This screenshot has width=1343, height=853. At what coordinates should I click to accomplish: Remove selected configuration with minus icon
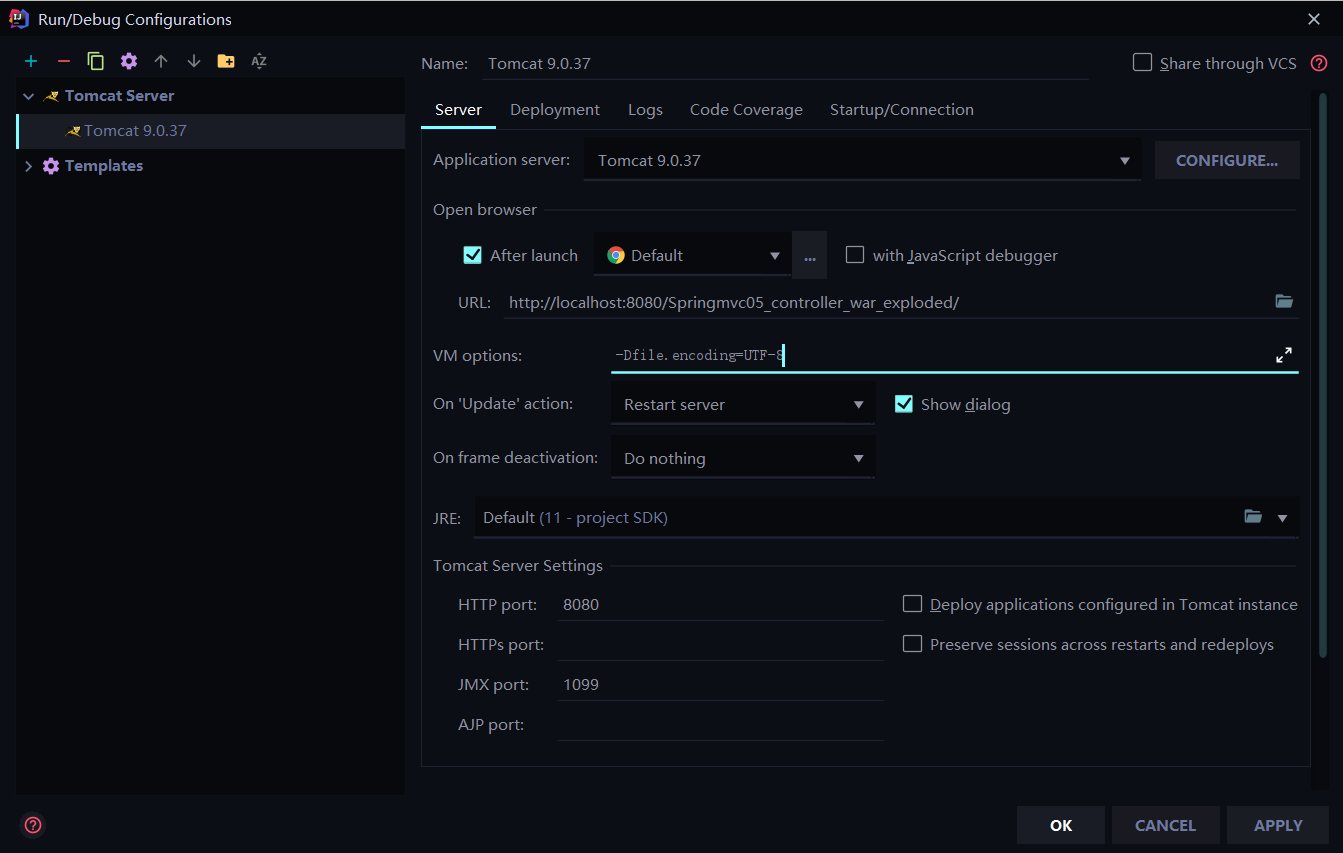point(64,62)
